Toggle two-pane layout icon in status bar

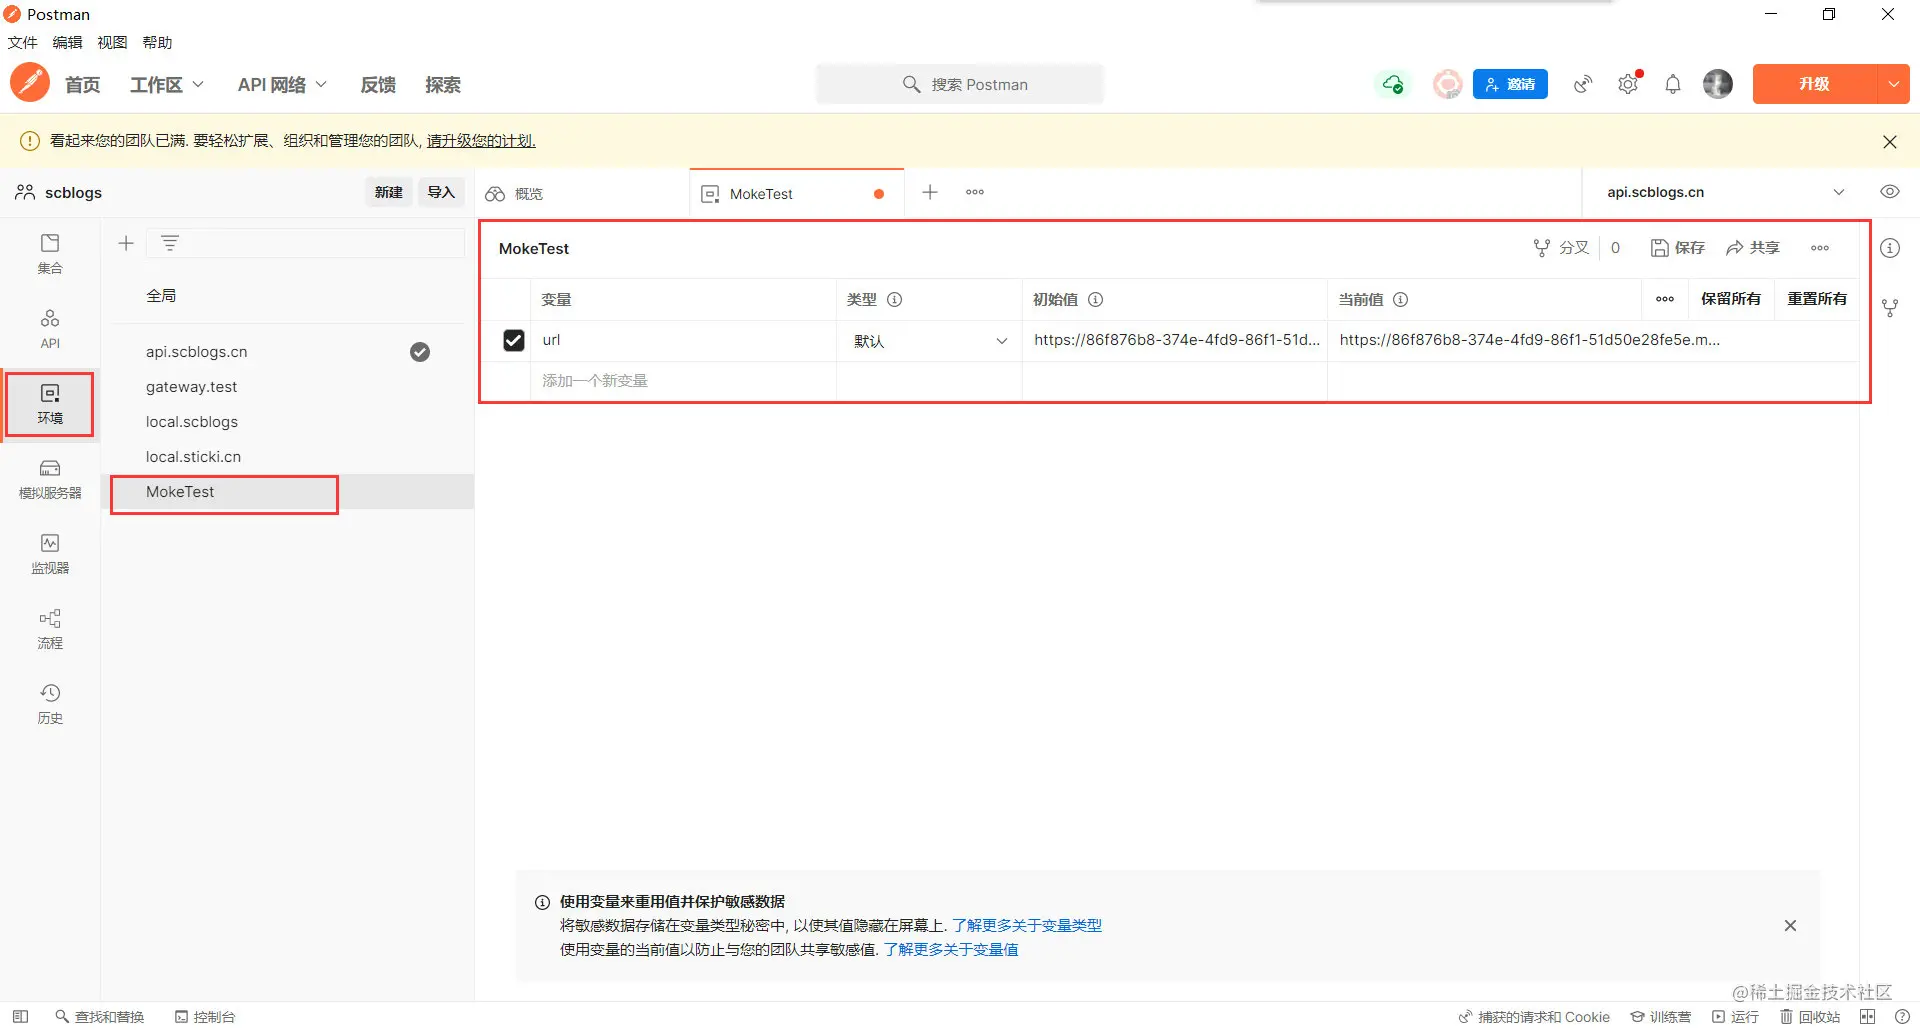pos(1868,1016)
